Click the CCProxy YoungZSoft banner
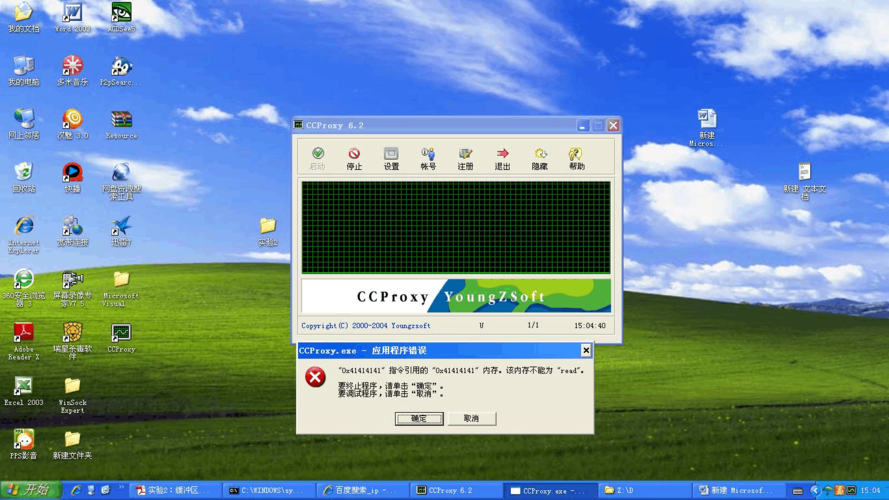Viewport: 889px width, 500px height. [456, 297]
